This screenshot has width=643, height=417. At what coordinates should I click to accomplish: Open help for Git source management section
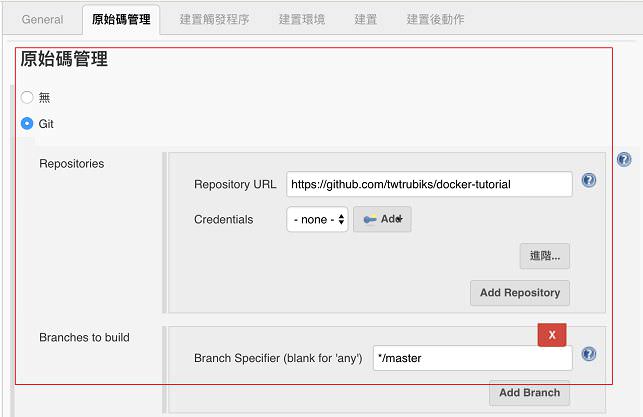(624, 160)
